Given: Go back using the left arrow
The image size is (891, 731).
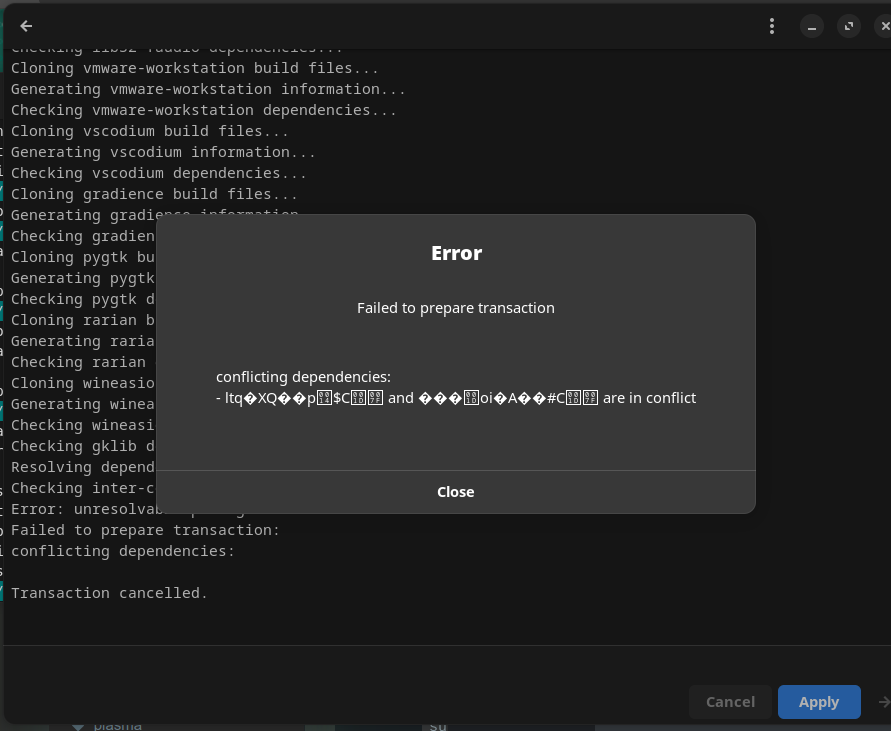Looking at the screenshot, I should click(x=26, y=26).
